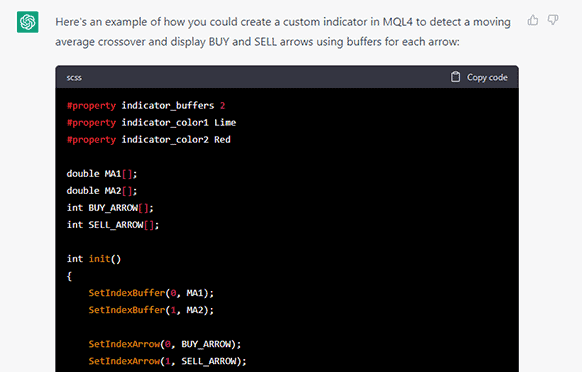582x372 pixels.
Task: Click the opening curly brace line
Action: coord(69,276)
